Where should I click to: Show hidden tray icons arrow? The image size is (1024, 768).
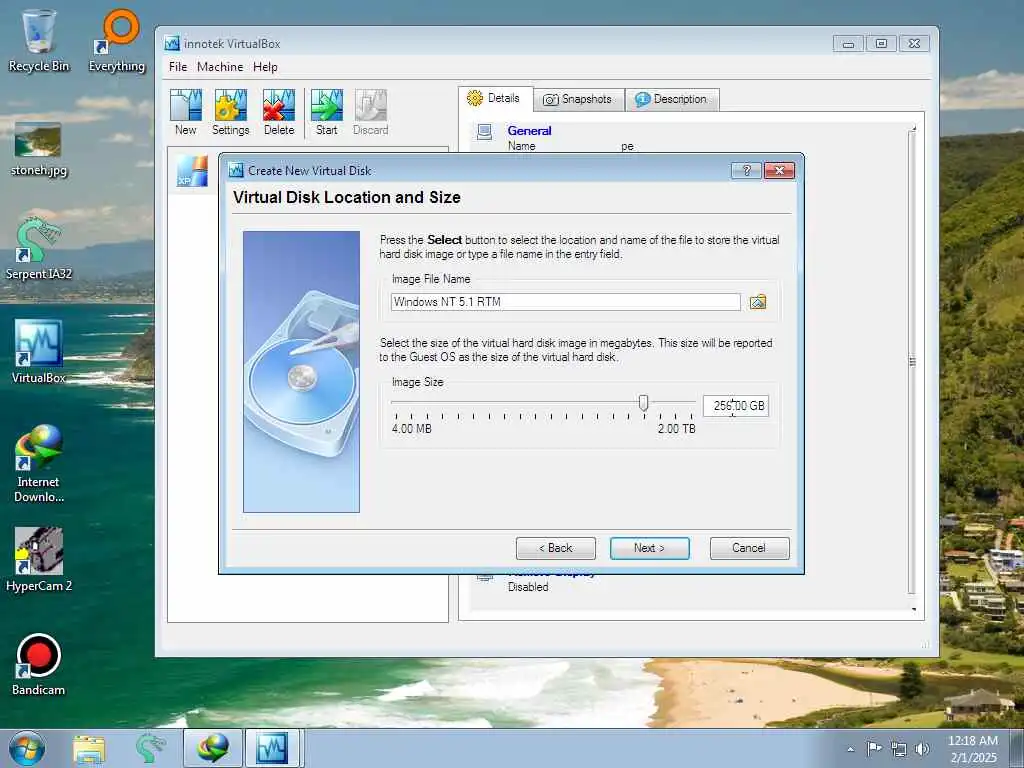850,749
